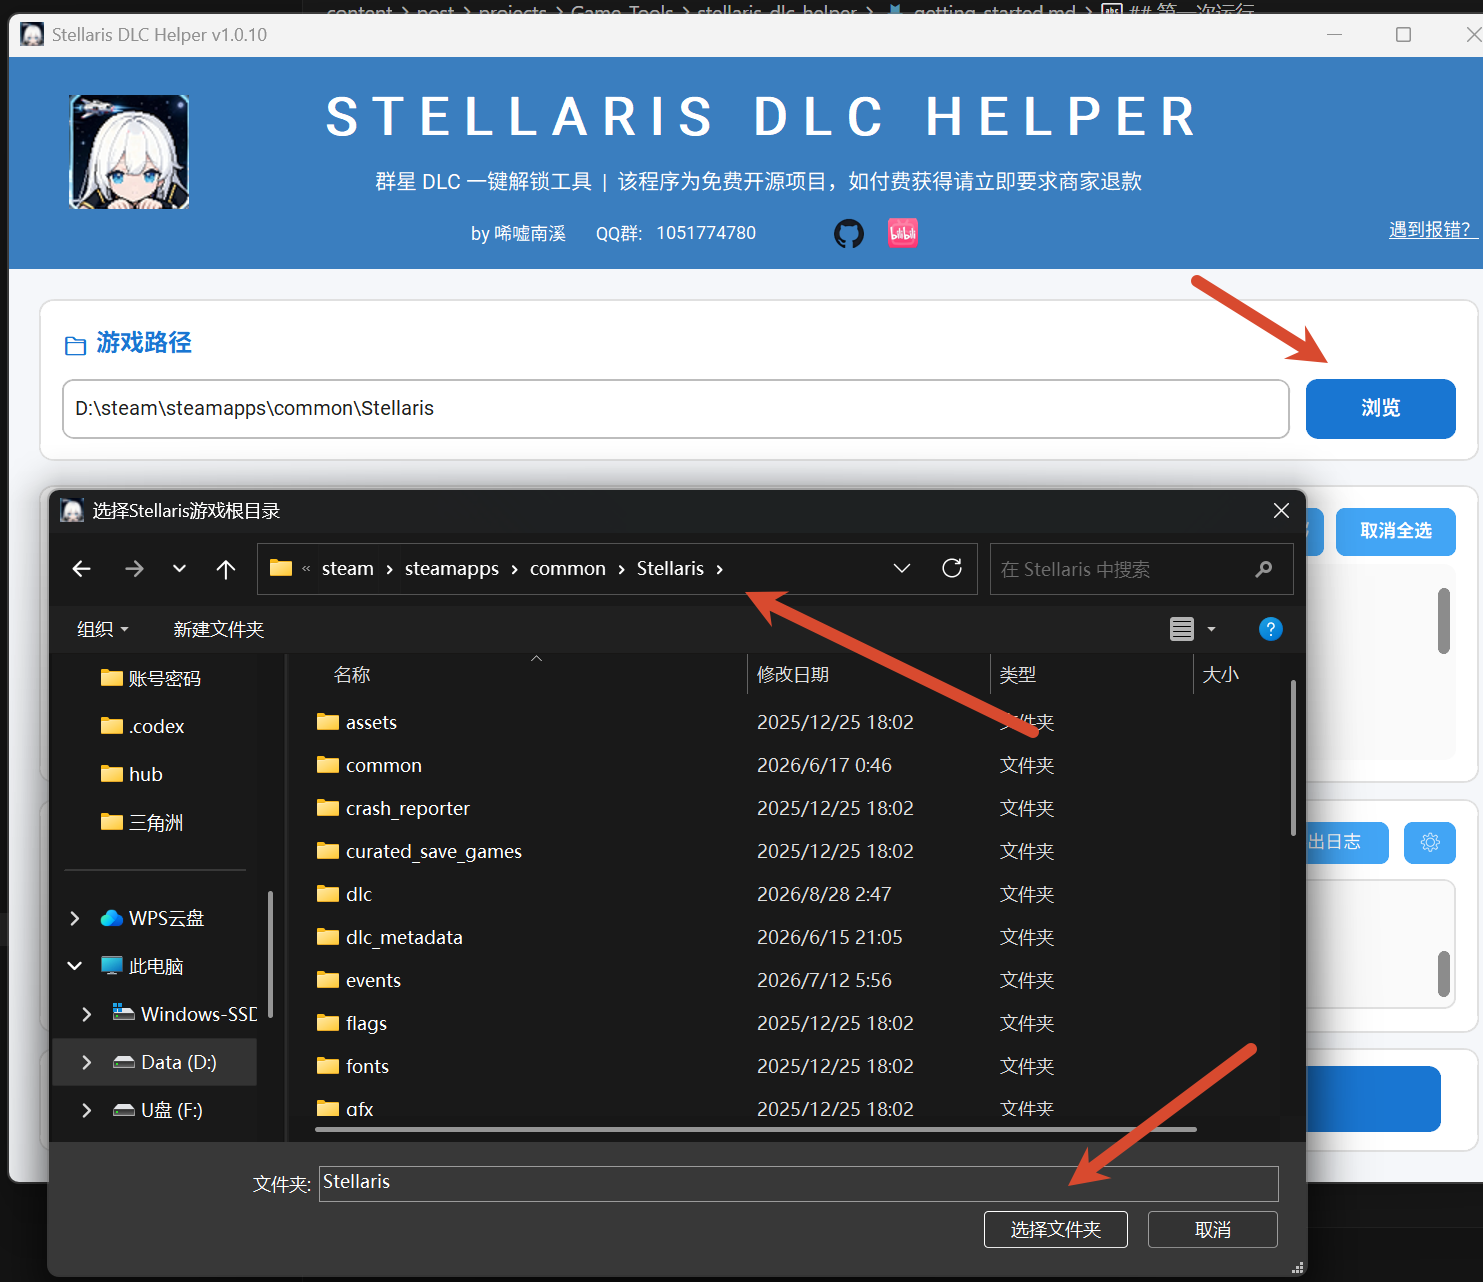Click 新建文件夹 in the toolbar
Viewport: 1483px width, 1282px height.
pos(219,629)
